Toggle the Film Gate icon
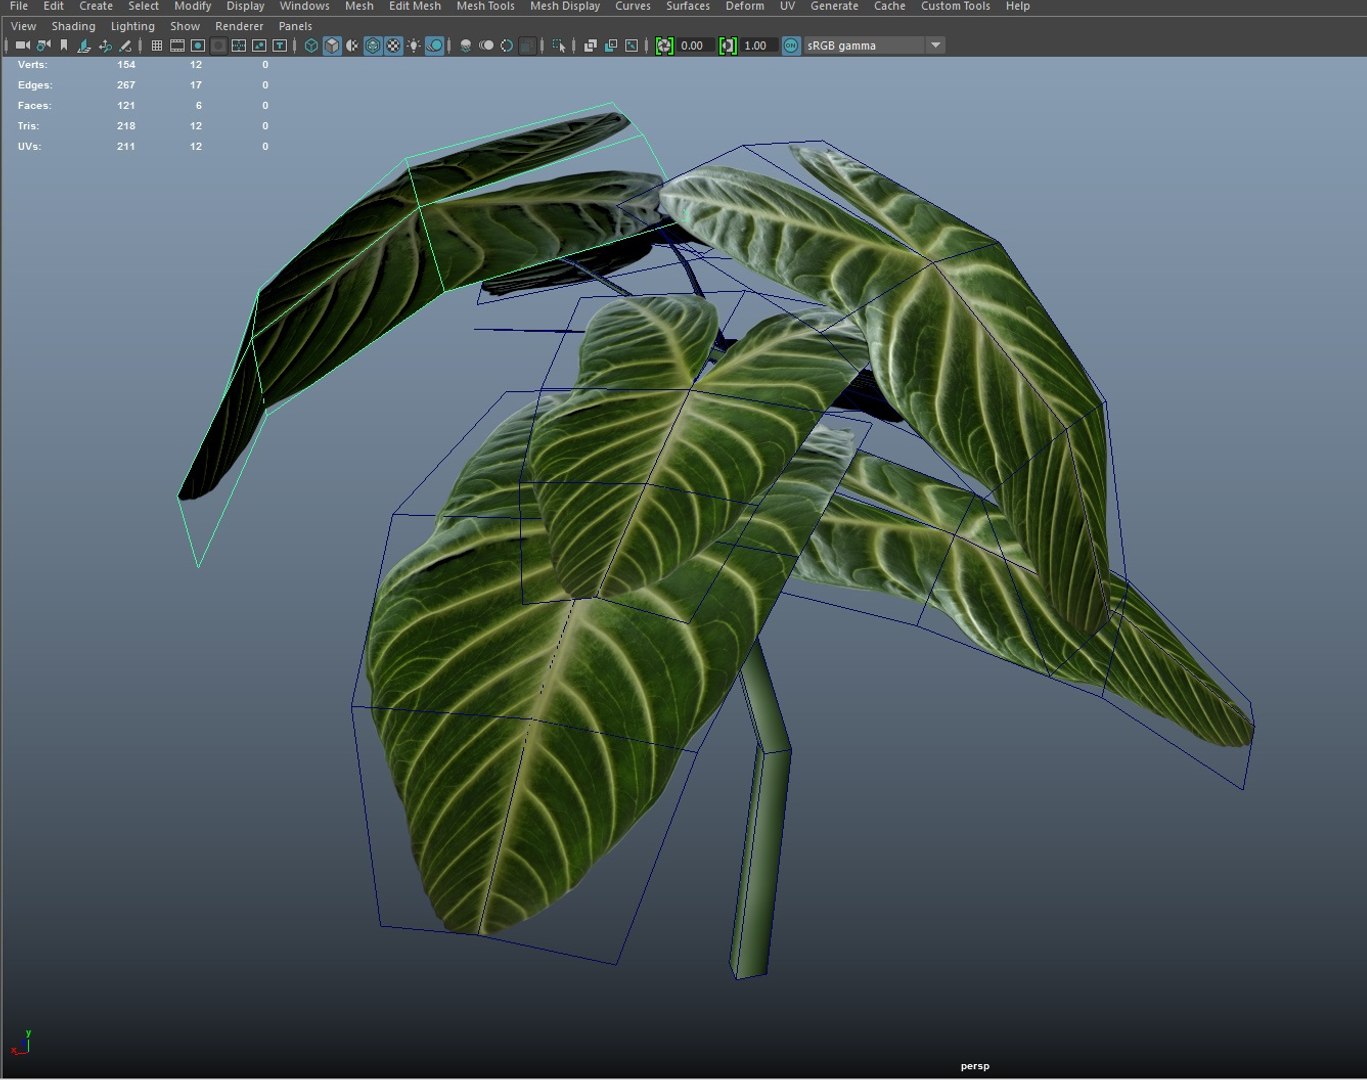1367x1080 pixels. [177, 45]
